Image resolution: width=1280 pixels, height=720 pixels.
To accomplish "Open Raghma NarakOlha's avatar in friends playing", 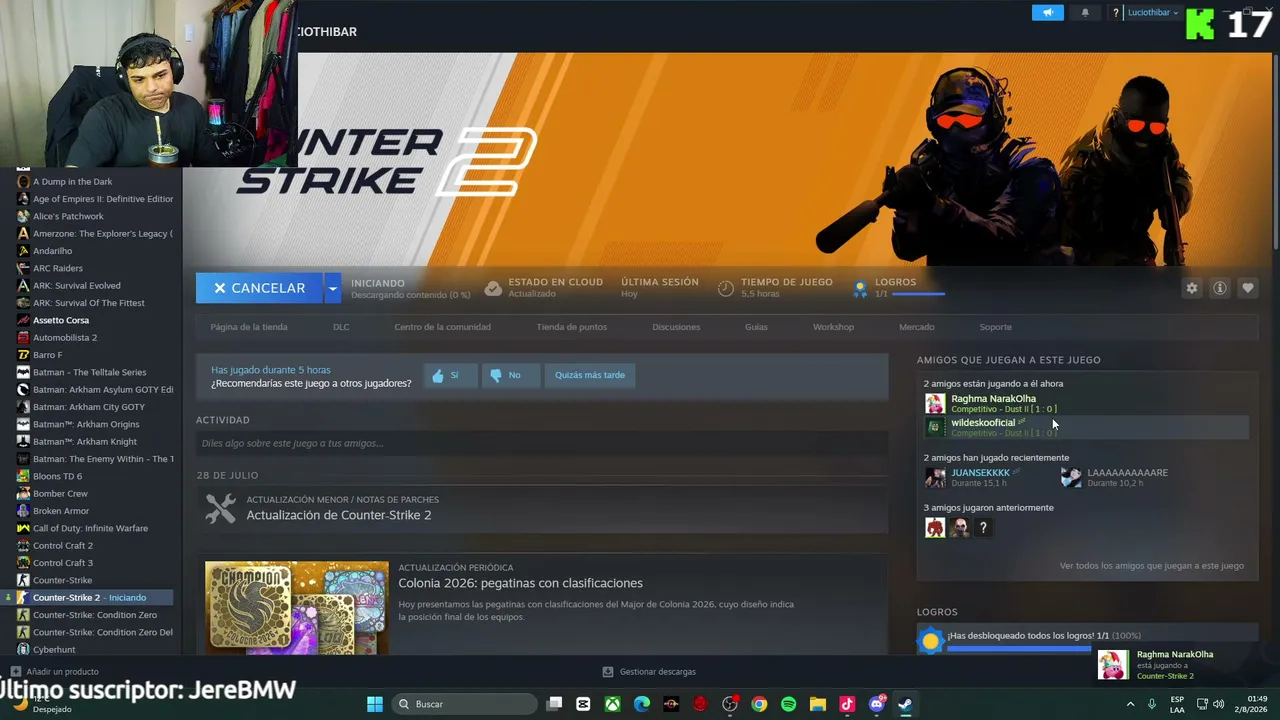I will pos(934,403).
